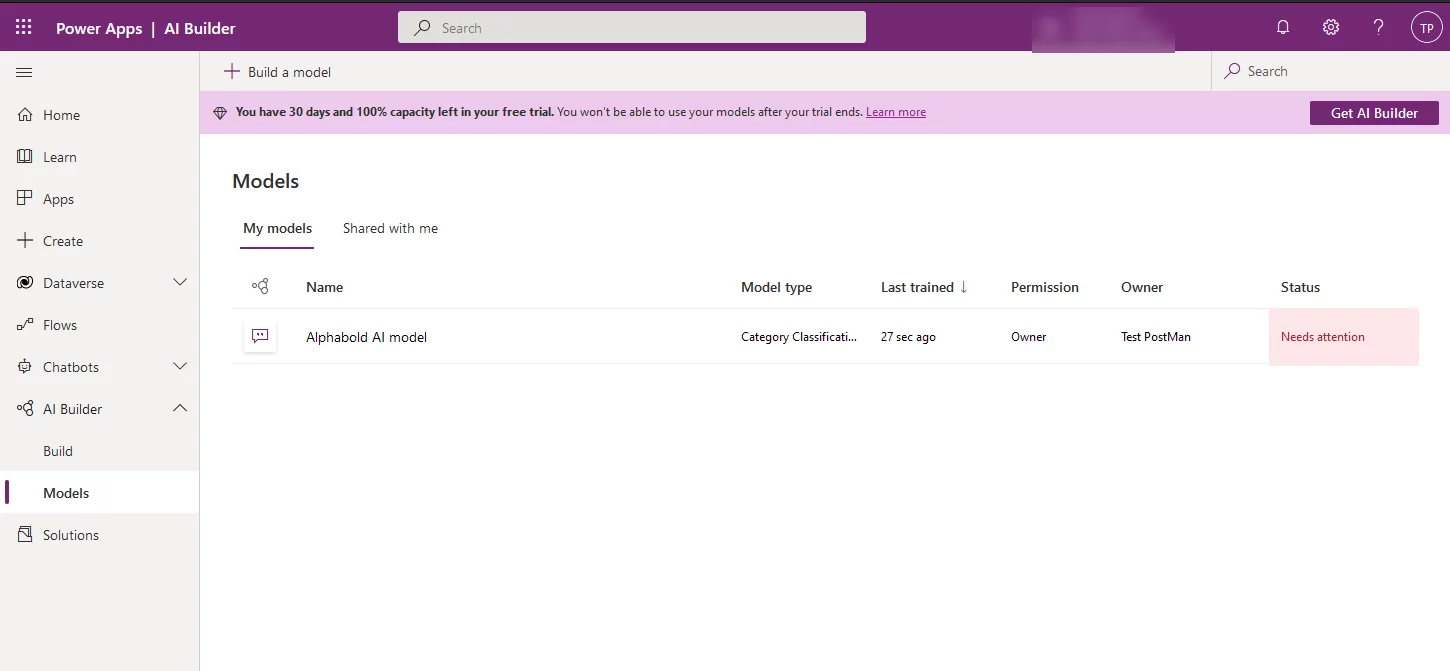Viewport: 1450px width, 671px height.
Task: Click the Create plus icon in sidebar
Action: [x=25, y=241]
